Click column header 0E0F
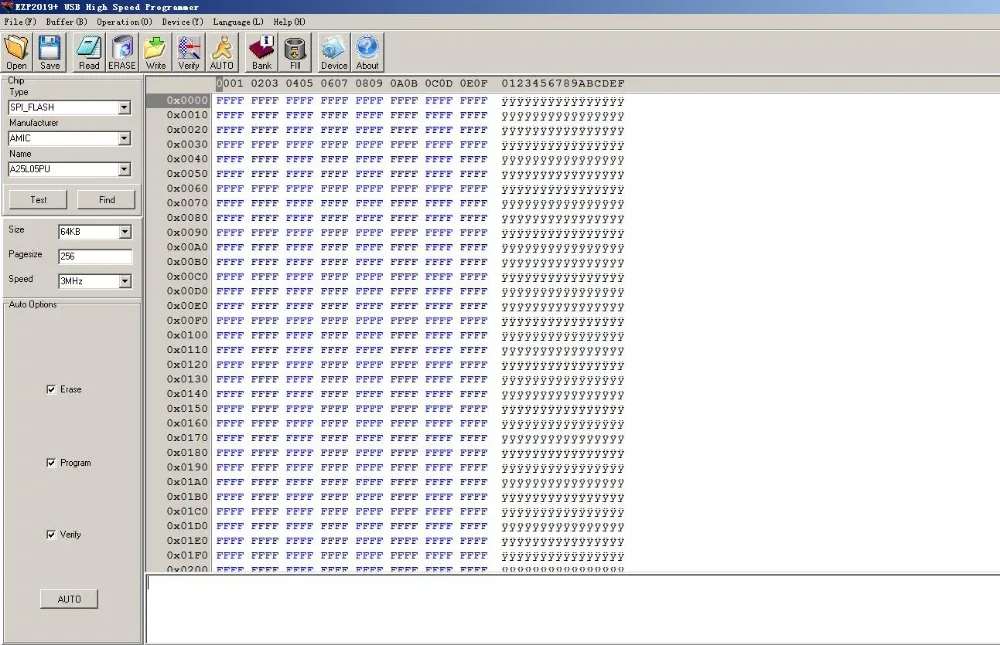This screenshot has width=1000, height=645. (x=474, y=84)
